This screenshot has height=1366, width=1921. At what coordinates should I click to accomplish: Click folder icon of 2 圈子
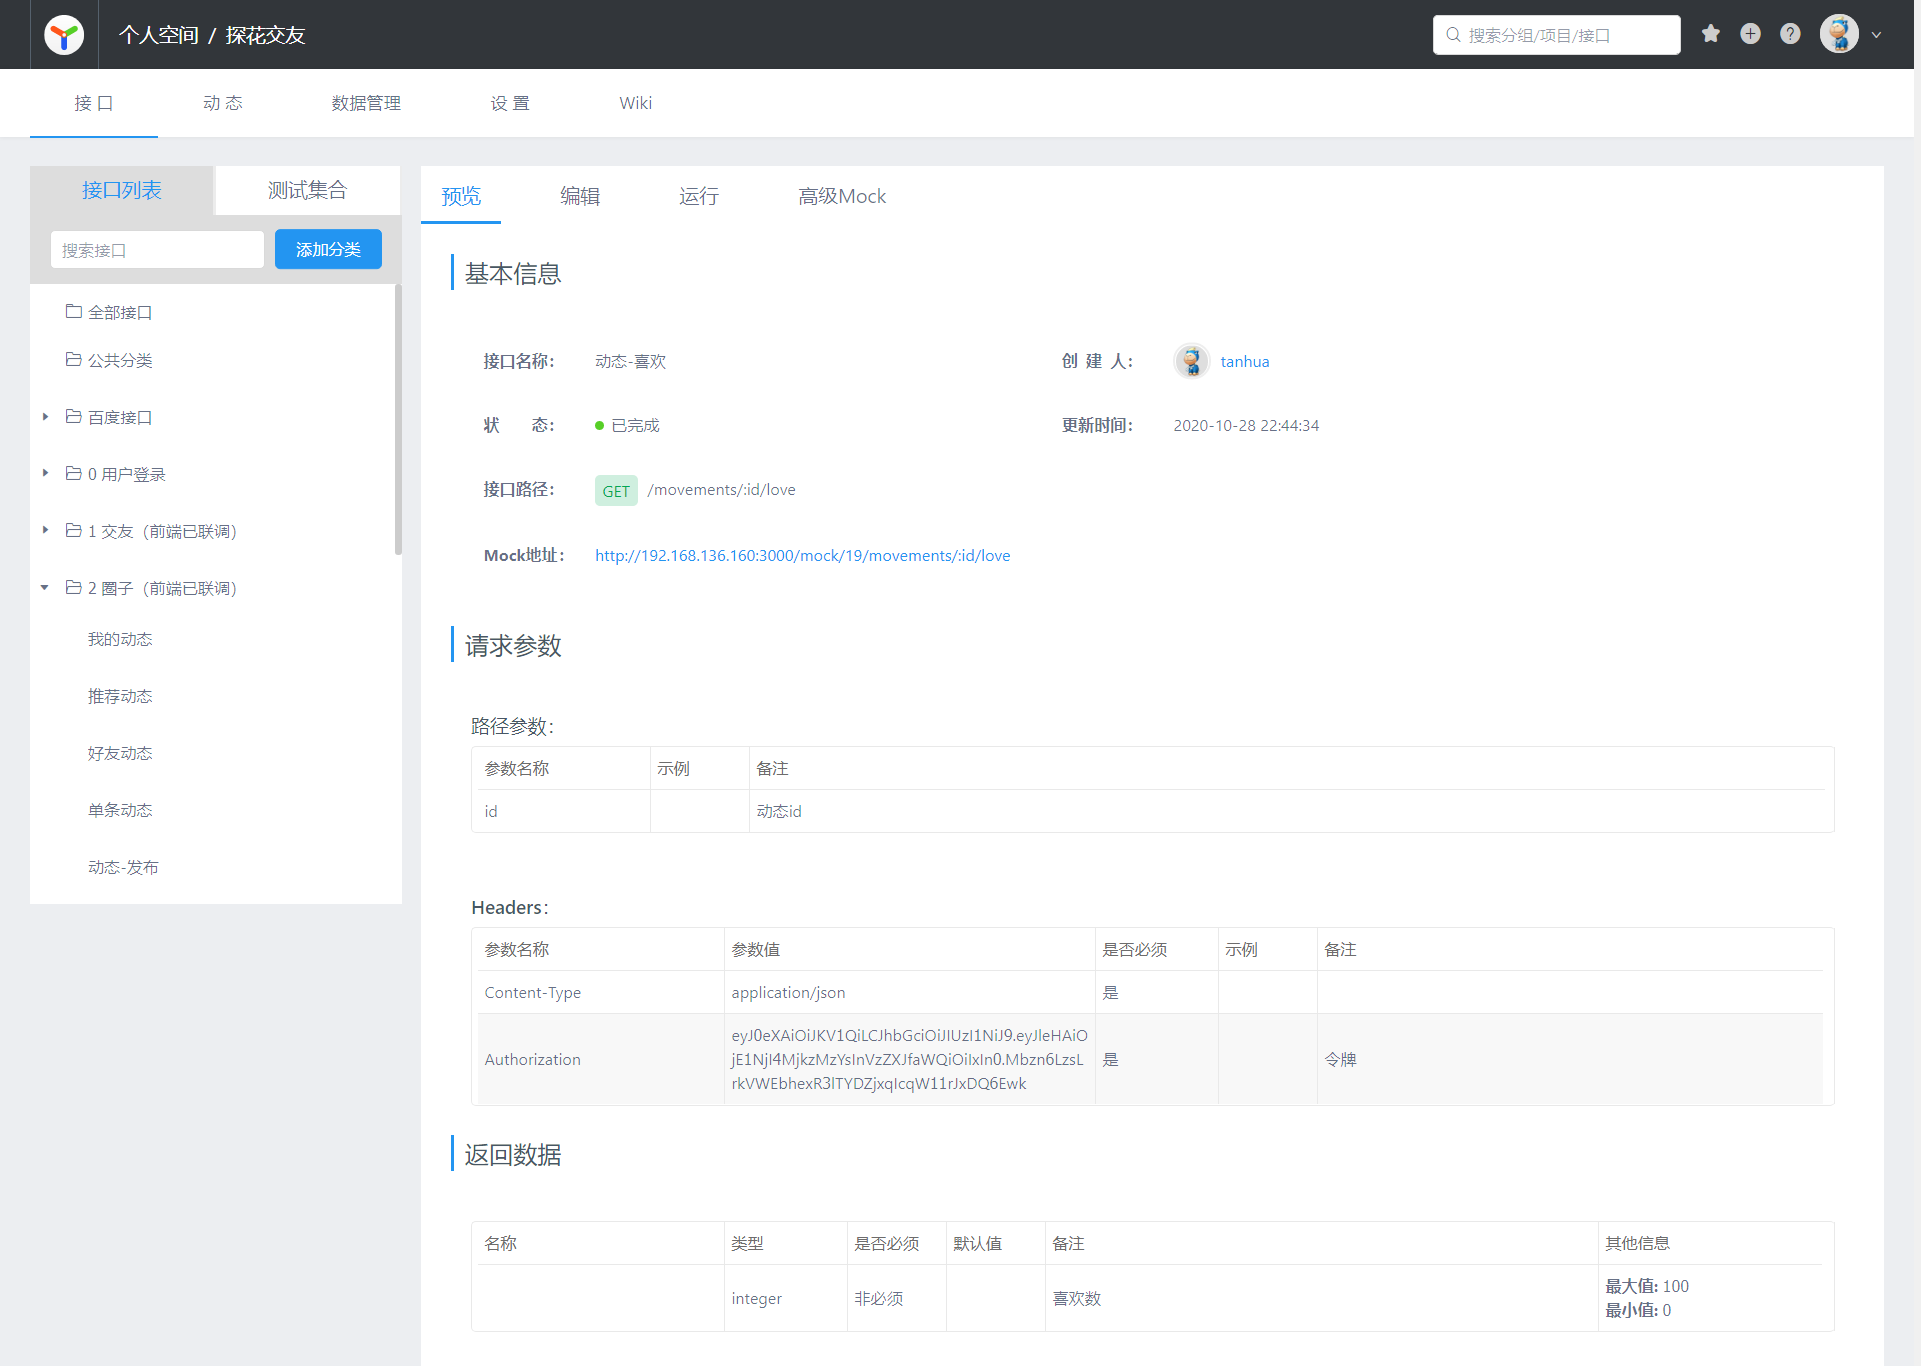point(73,587)
